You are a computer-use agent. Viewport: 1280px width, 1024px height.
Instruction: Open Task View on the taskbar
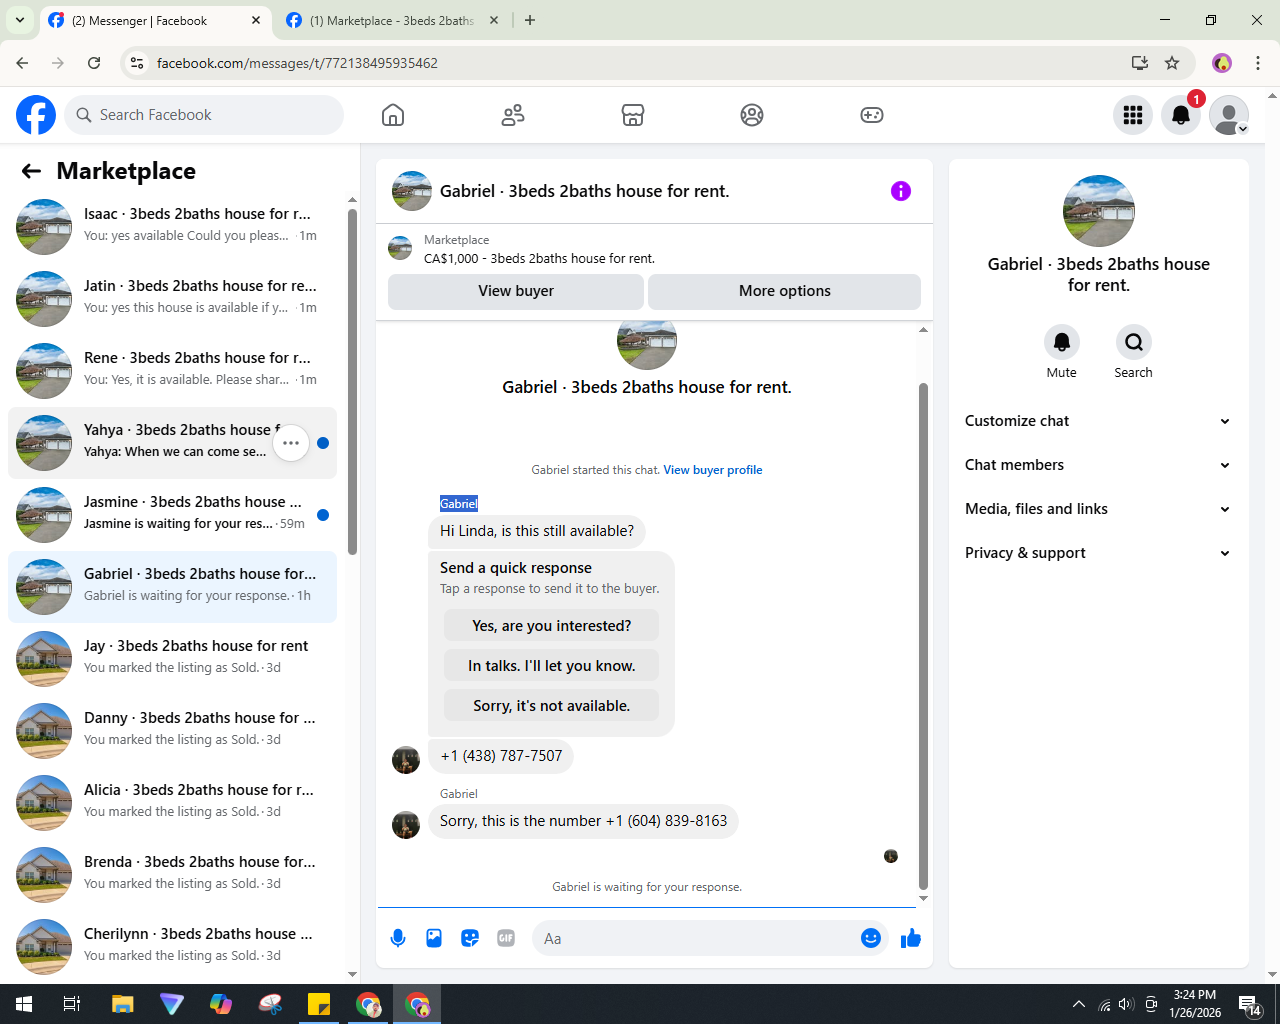click(72, 1004)
